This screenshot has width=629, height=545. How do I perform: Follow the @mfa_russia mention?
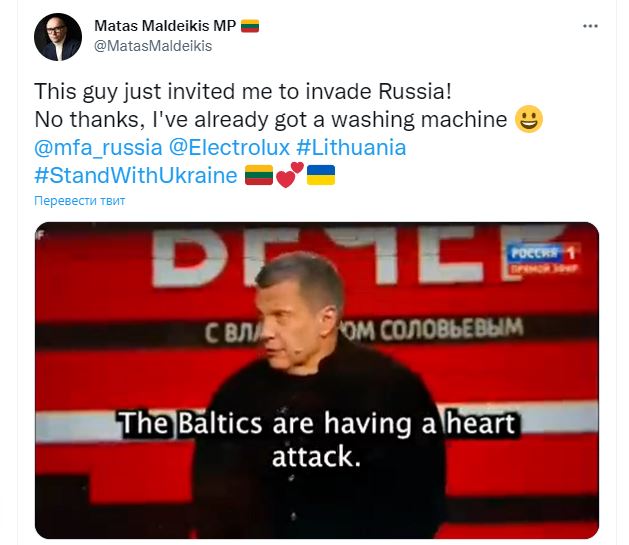[x=98, y=148]
